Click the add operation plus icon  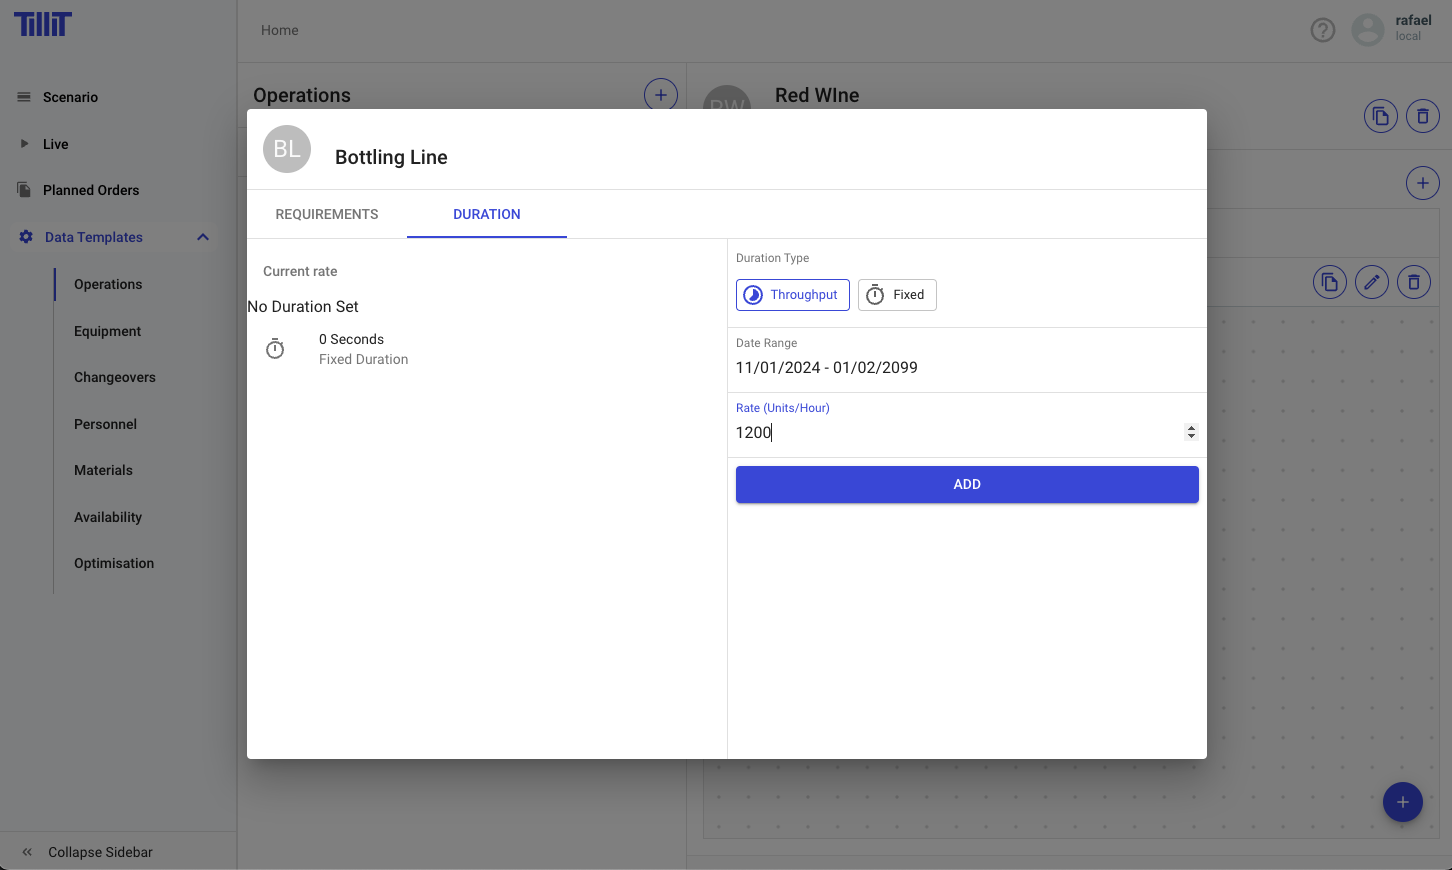[x=660, y=95]
